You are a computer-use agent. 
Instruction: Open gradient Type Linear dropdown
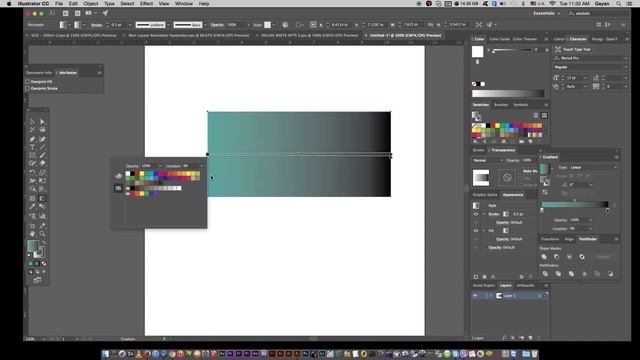[593, 167]
